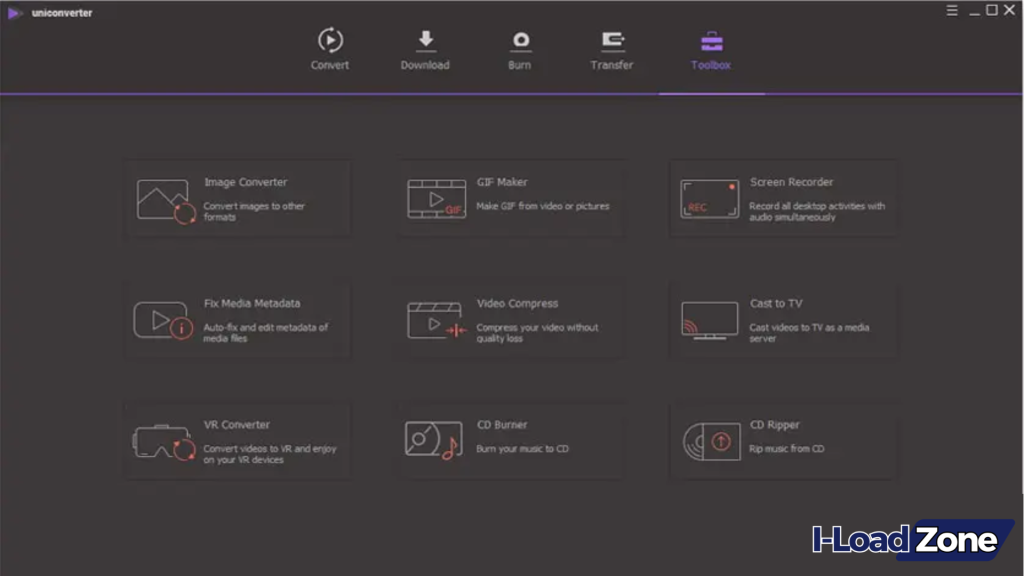Click the VR Converter headset icon
1024x576 pixels.
pyautogui.click(x=164, y=442)
